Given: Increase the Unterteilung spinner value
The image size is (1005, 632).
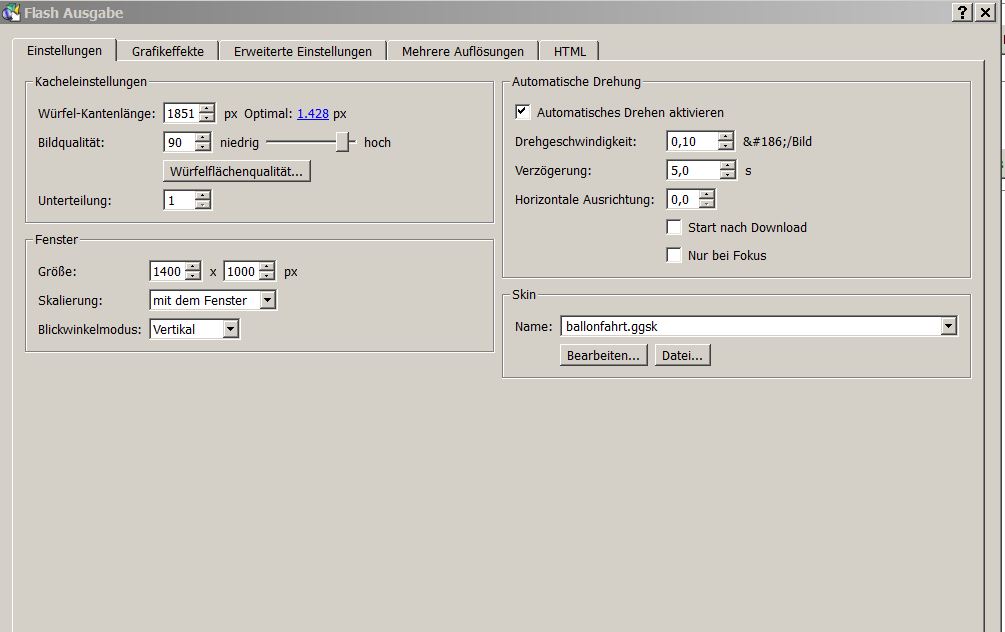Looking at the screenshot, I should (203, 196).
